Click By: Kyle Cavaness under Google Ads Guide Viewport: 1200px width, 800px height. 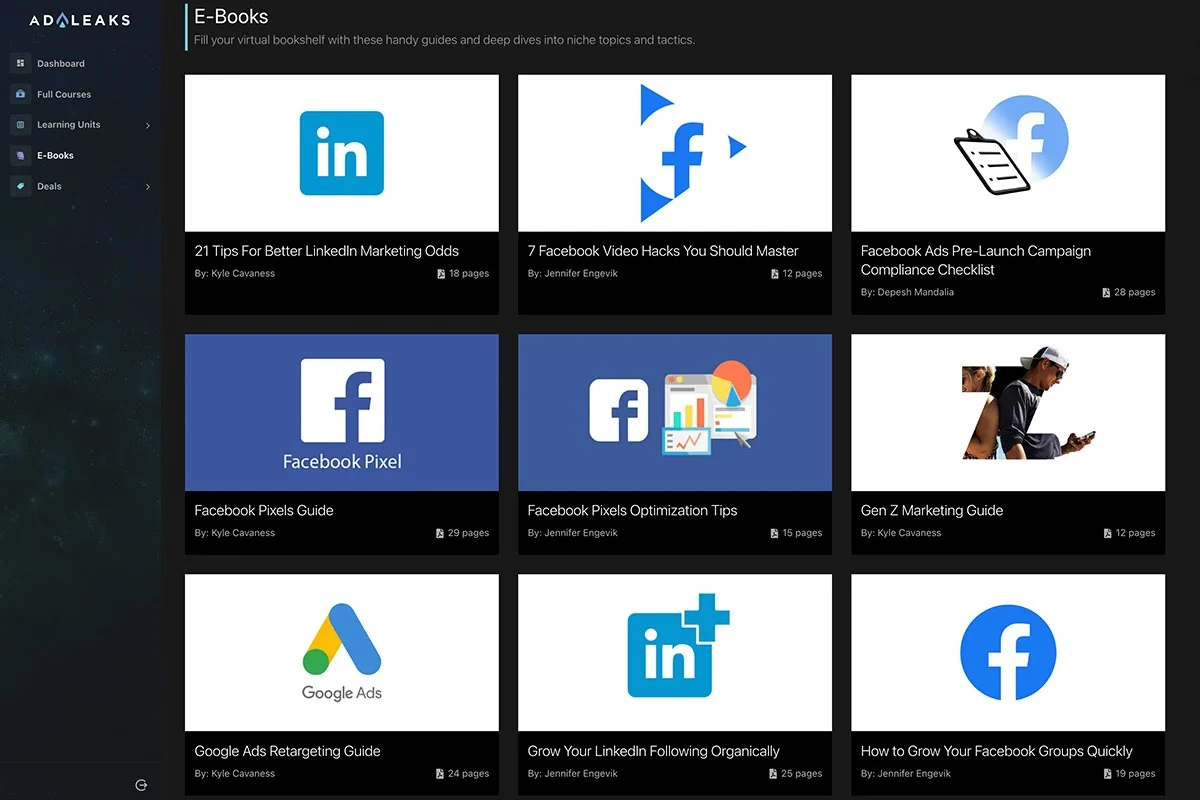pyautogui.click(x=234, y=773)
